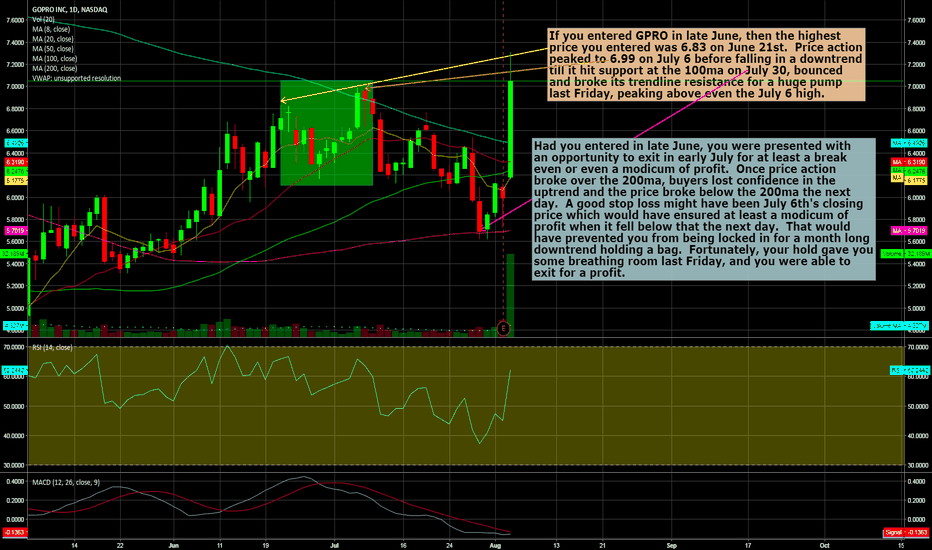Click the tall green volume bar in August
This screenshot has width=932, height=550.
click(x=510, y=295)
